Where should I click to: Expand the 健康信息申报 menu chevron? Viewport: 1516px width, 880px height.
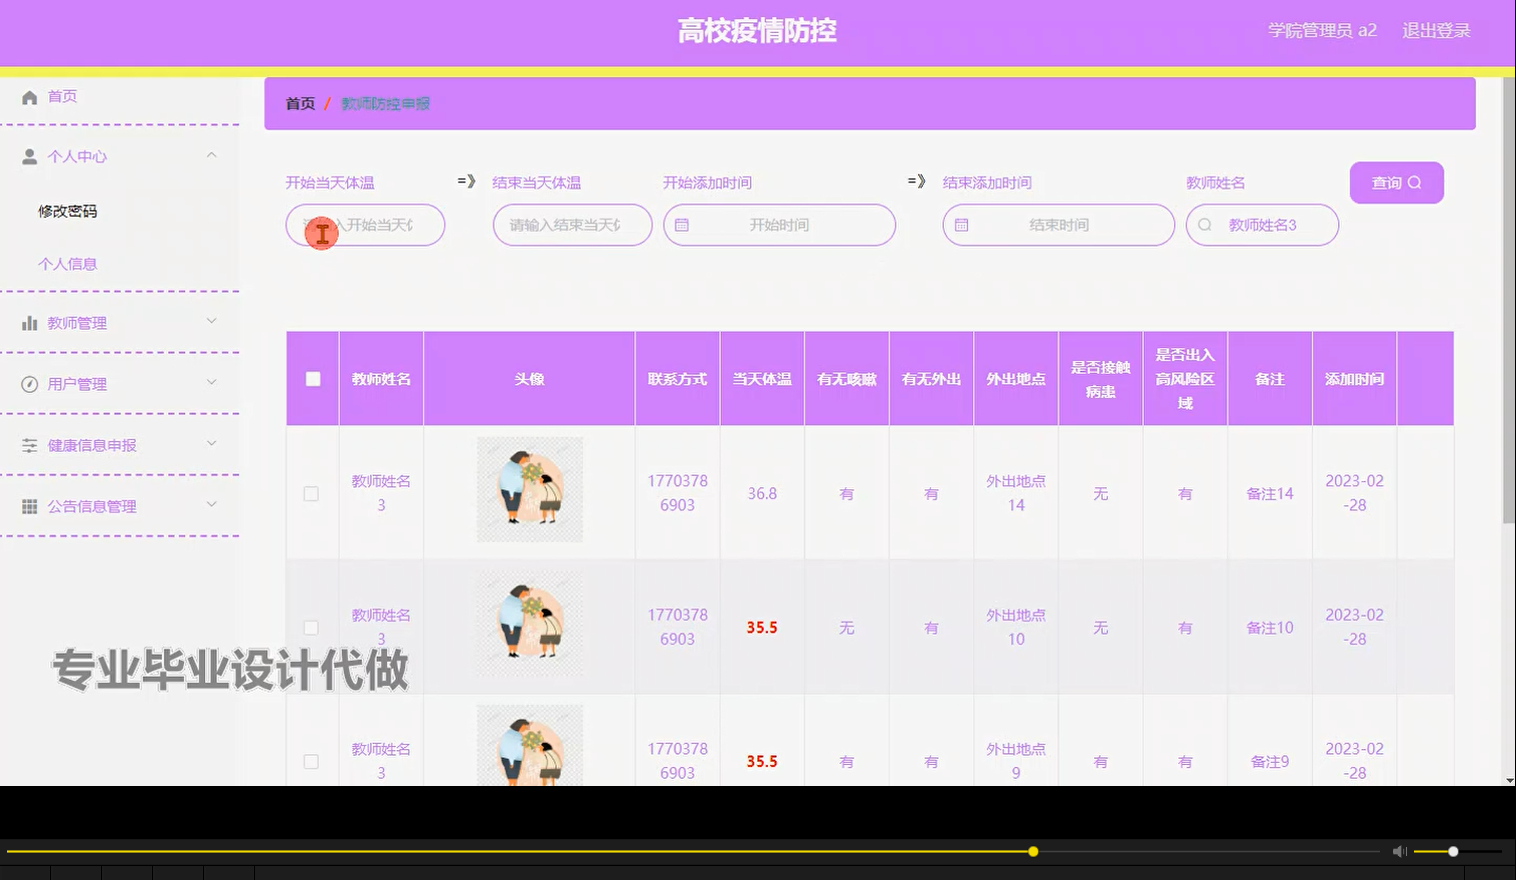211,443
